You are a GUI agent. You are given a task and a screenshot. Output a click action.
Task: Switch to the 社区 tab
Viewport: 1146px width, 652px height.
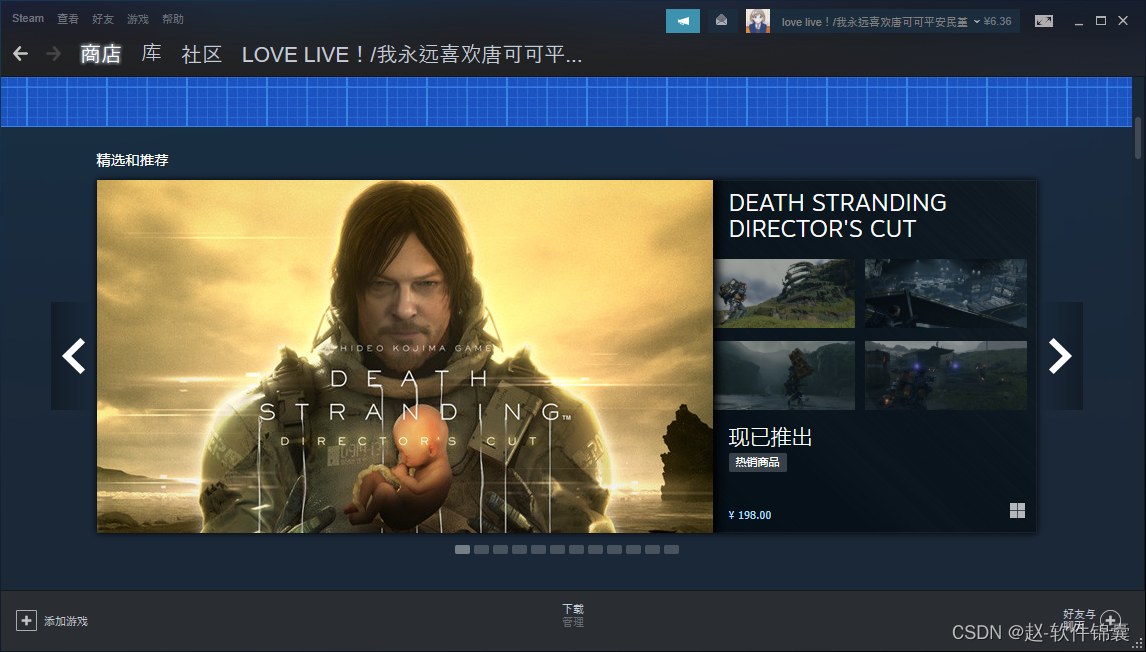tap(202, 54)
